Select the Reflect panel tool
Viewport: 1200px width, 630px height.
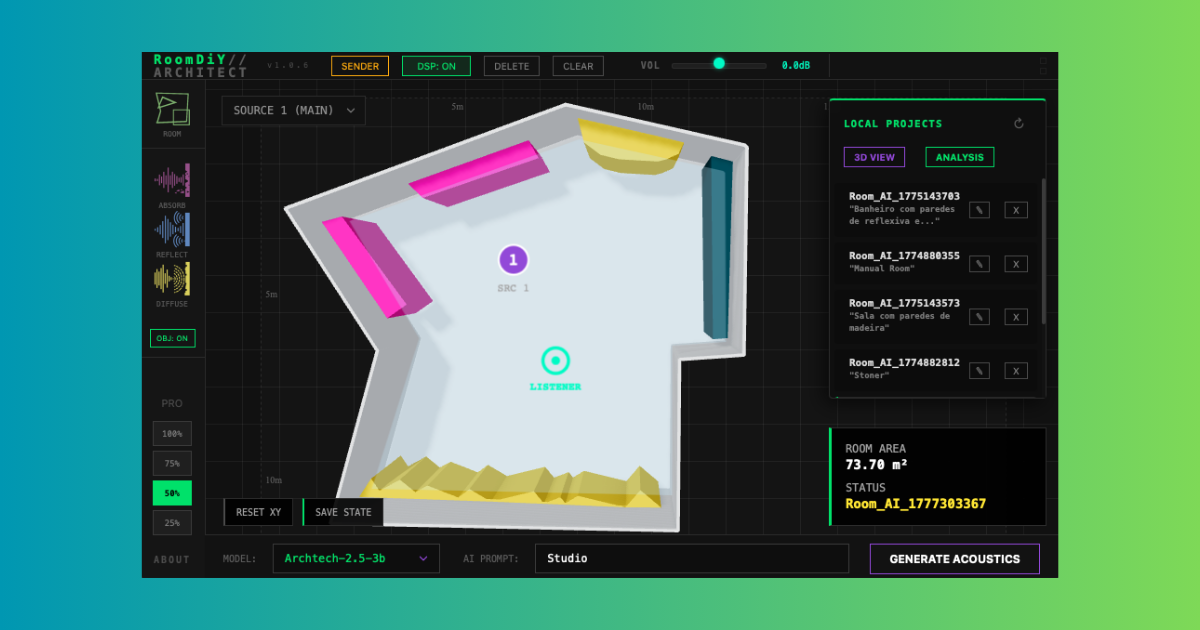172,230
